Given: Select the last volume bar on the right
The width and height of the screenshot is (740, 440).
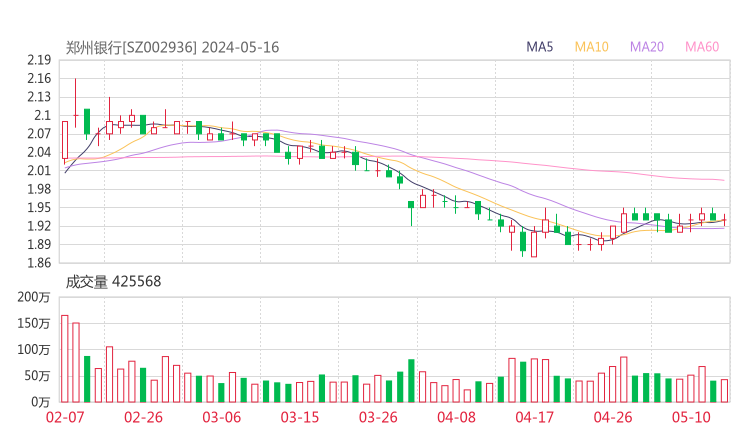Looking at the screenshot, I should click(724, 391).
